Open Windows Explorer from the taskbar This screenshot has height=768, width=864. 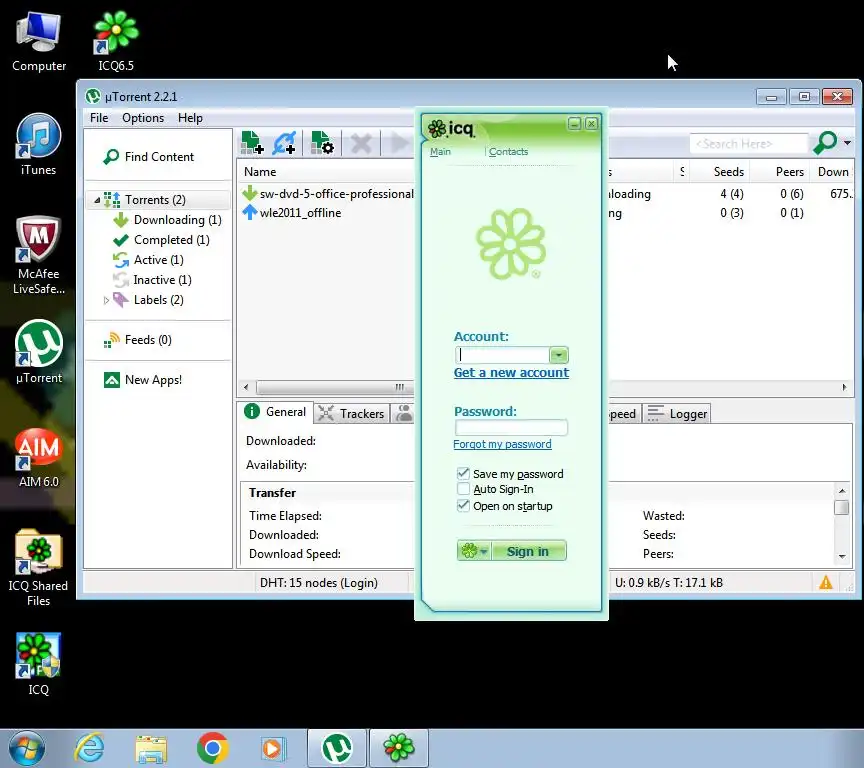151,749
